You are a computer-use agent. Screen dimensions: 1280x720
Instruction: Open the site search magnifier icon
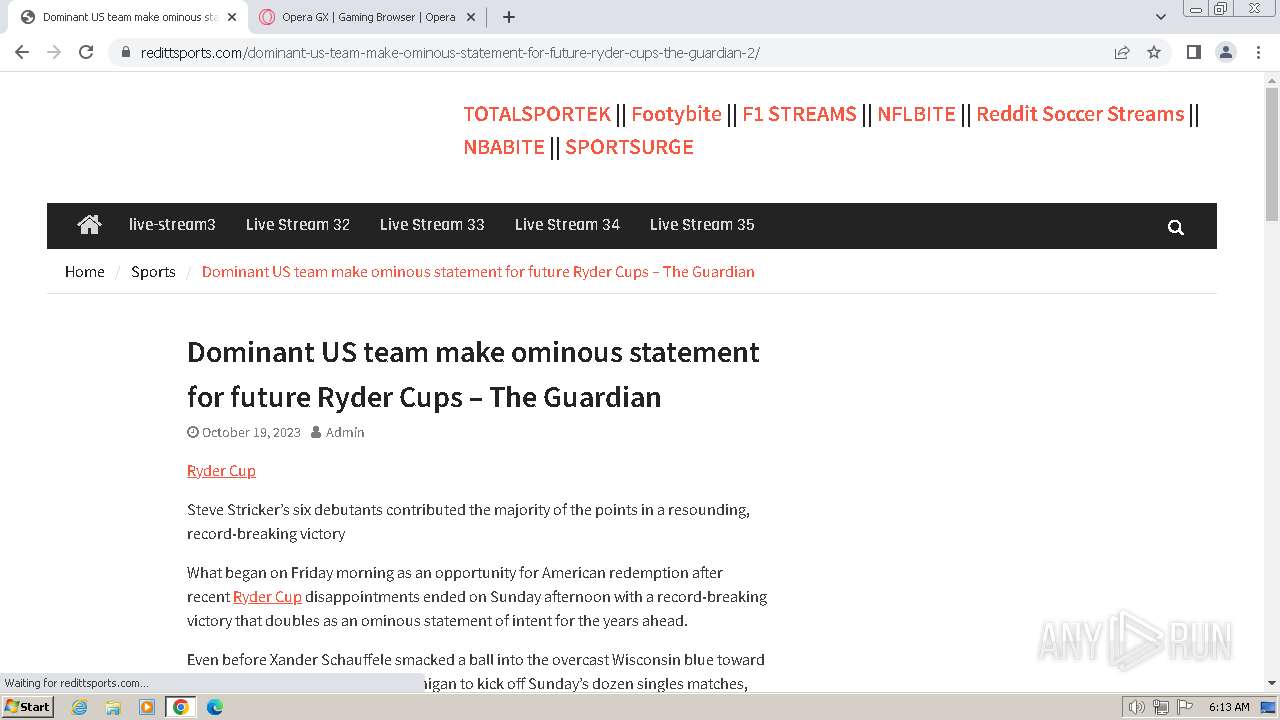1176,227
